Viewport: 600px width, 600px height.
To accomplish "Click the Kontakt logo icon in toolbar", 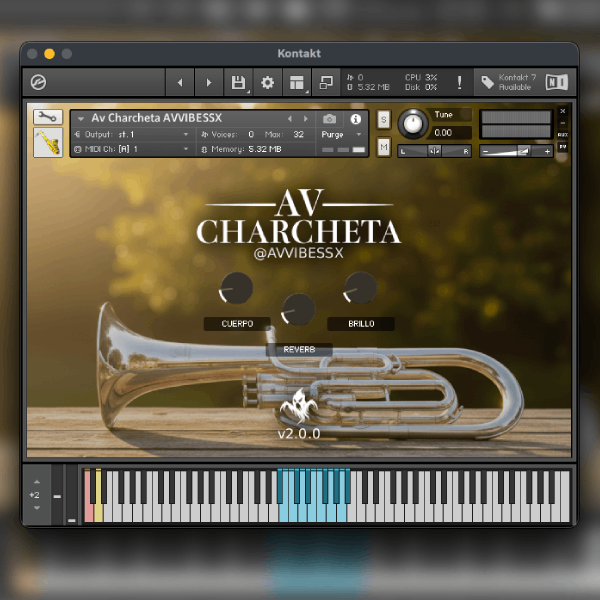I will pyautogui.click(x=38, y=82).
